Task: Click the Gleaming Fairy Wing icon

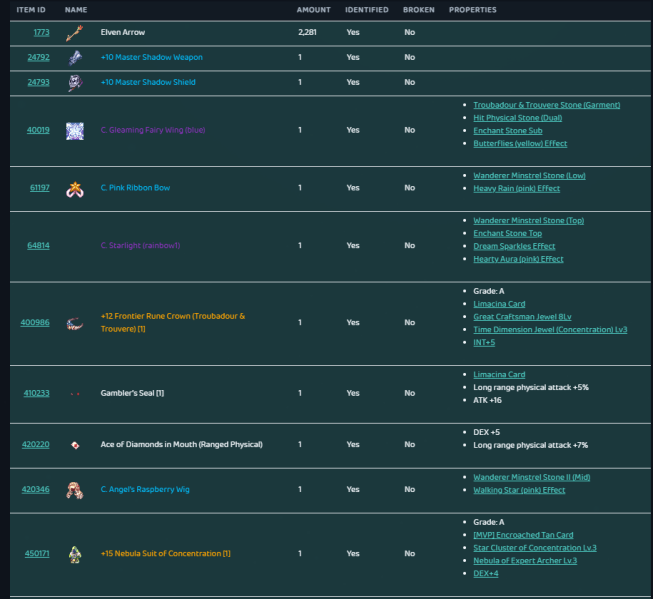Action: [x=75, y=131]
